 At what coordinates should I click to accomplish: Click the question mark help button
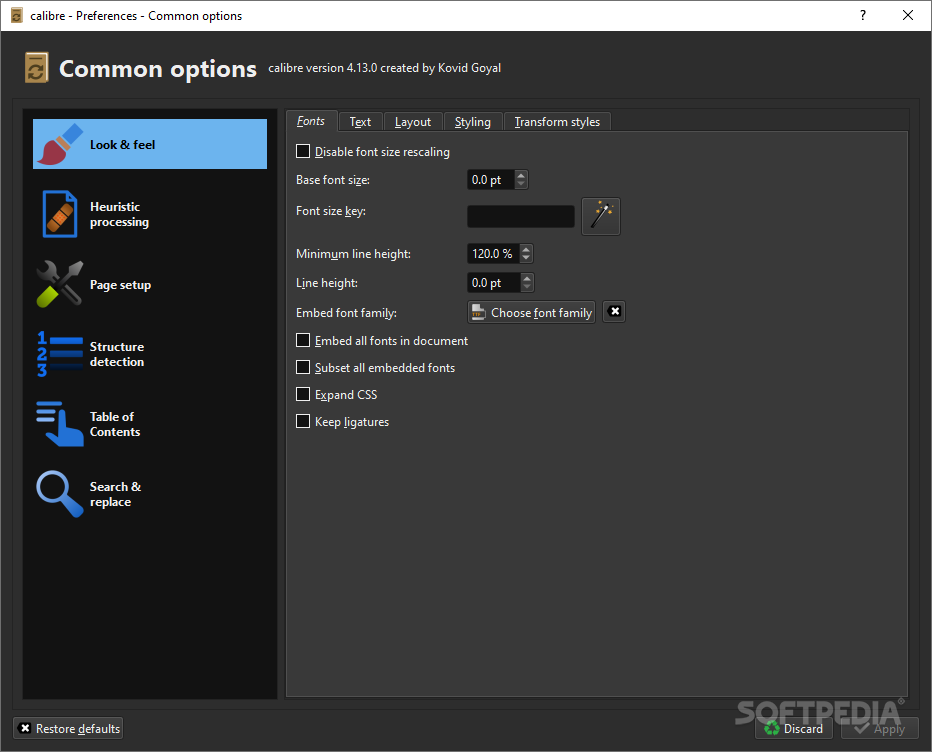tap(862, 15)
